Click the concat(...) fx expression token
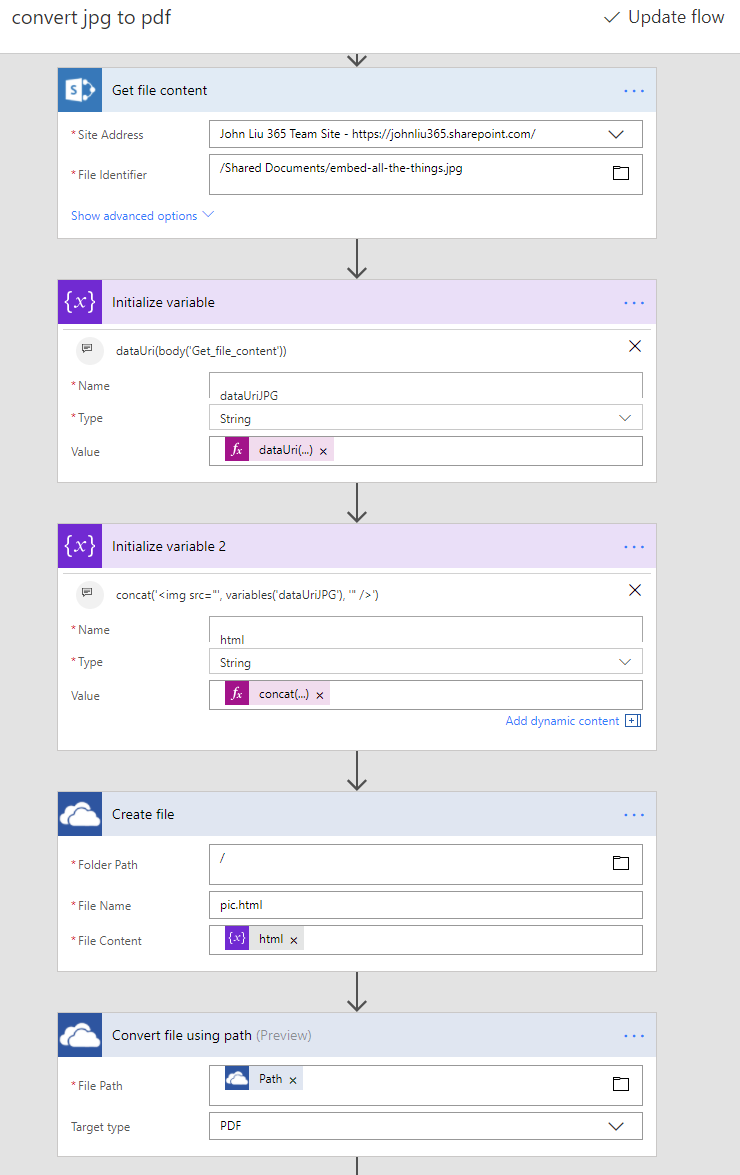 coord(283,694)
